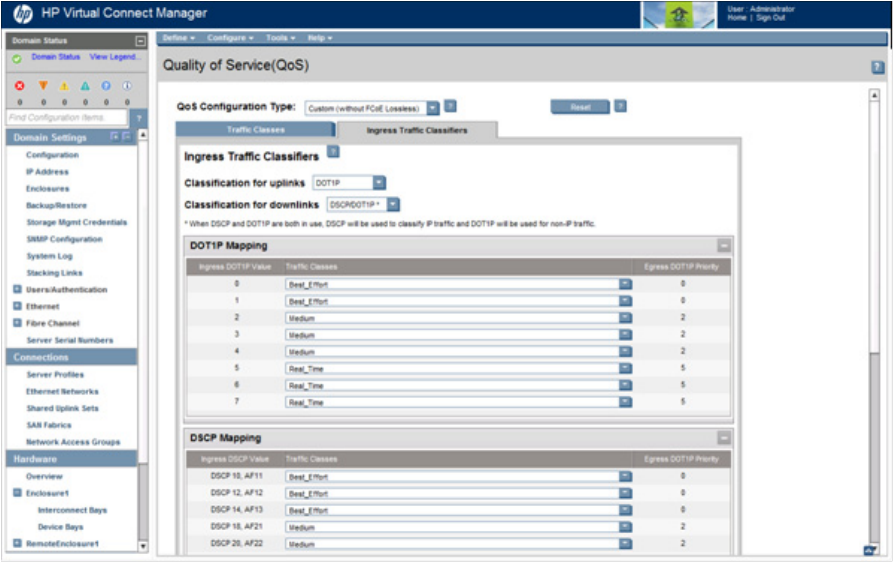This screenshot has width=894, height=563.
Task: Collapse the DSCP Mapping section
Action: click(724, 438)
